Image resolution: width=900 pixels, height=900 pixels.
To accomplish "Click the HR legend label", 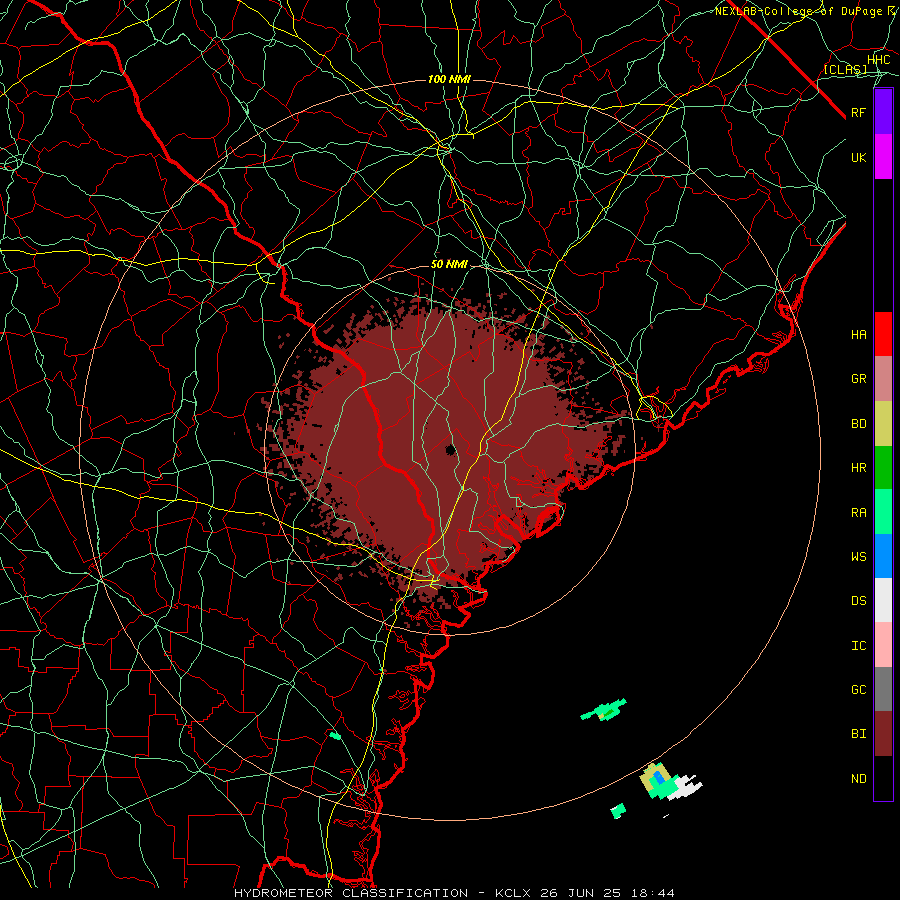I will pos(858,468).
